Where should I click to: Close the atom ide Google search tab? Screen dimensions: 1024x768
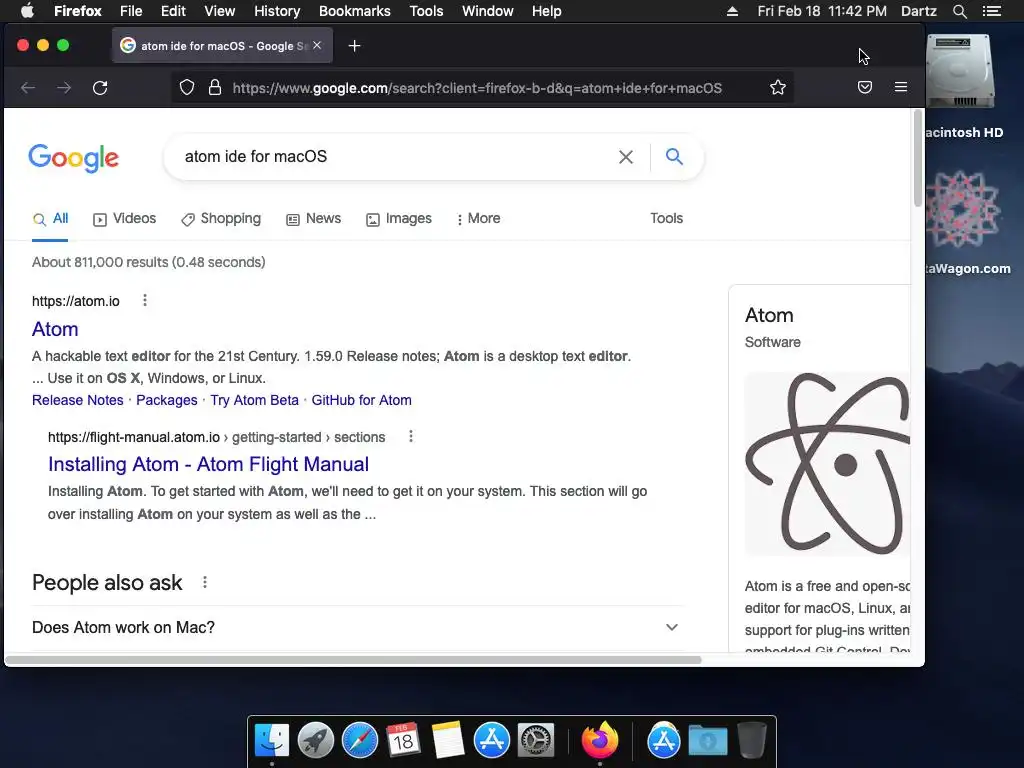317,45
